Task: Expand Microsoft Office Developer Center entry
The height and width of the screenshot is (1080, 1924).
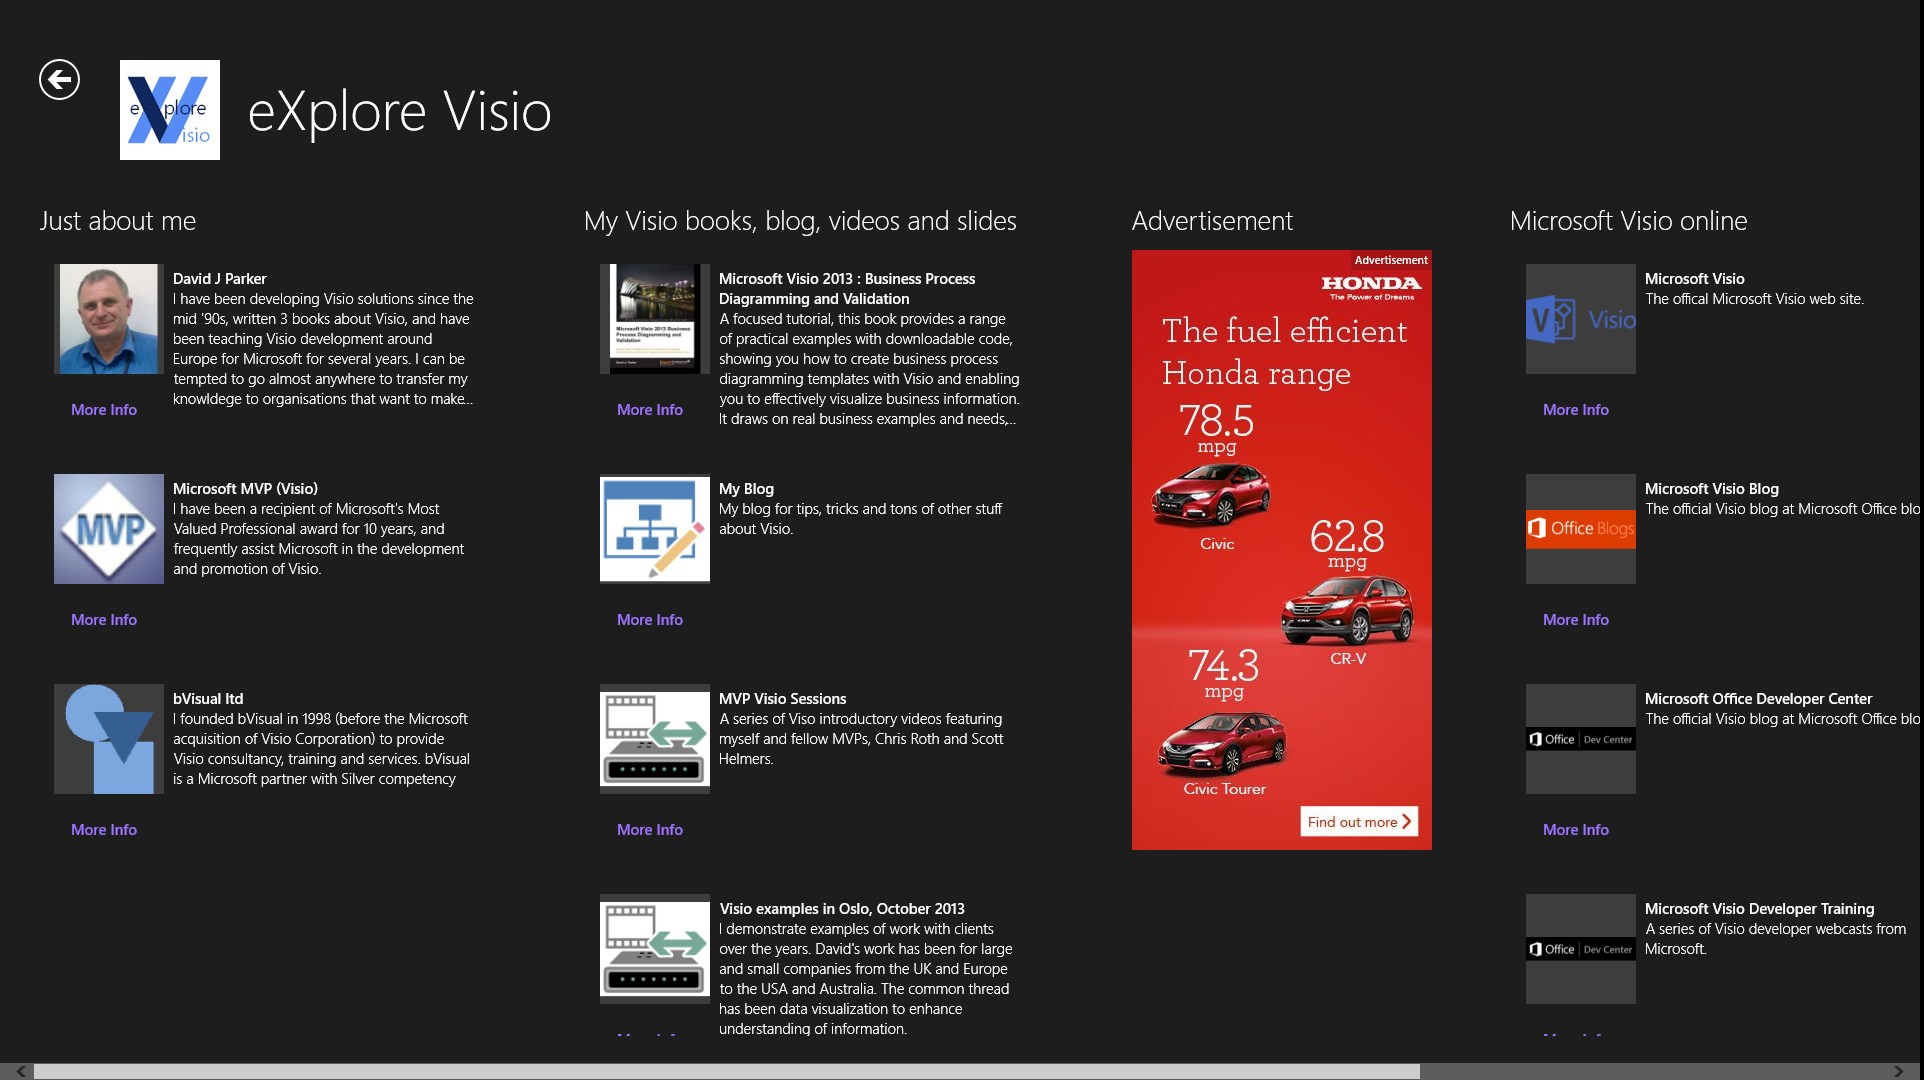Action: coord(1575,829)
